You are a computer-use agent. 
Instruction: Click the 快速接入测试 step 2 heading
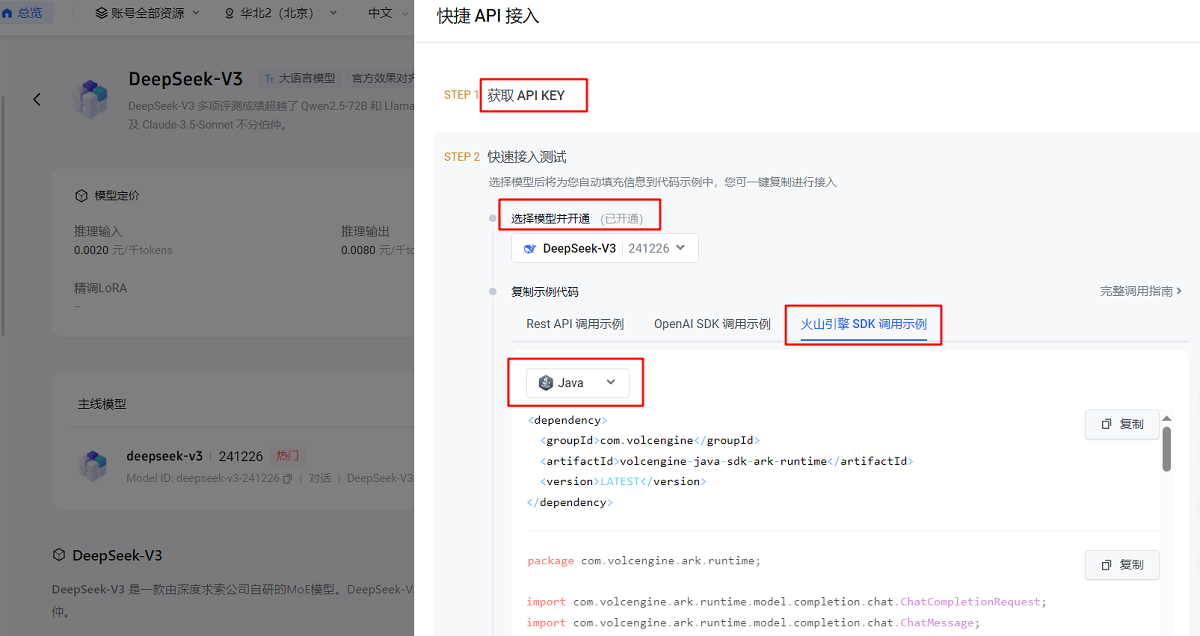point(527,157)
